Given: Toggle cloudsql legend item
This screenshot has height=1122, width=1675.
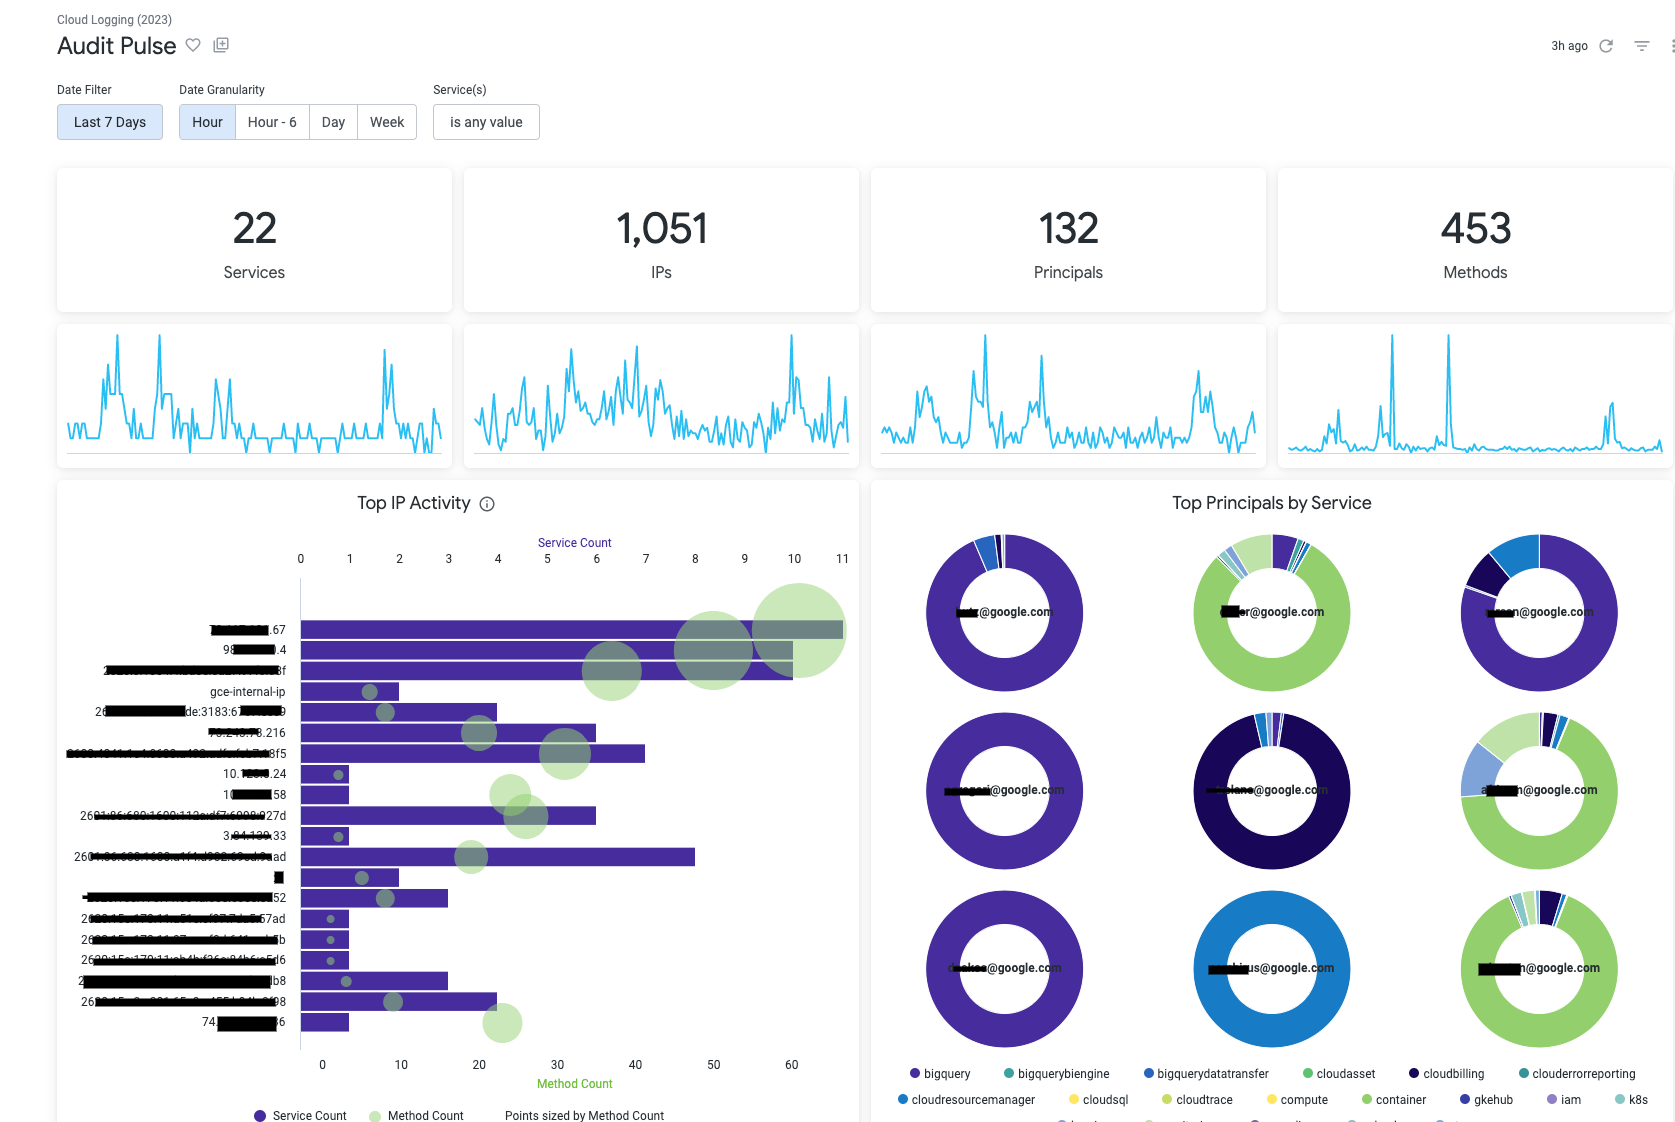Looking at the screenshot, I should click(x=1098, y=1100).
